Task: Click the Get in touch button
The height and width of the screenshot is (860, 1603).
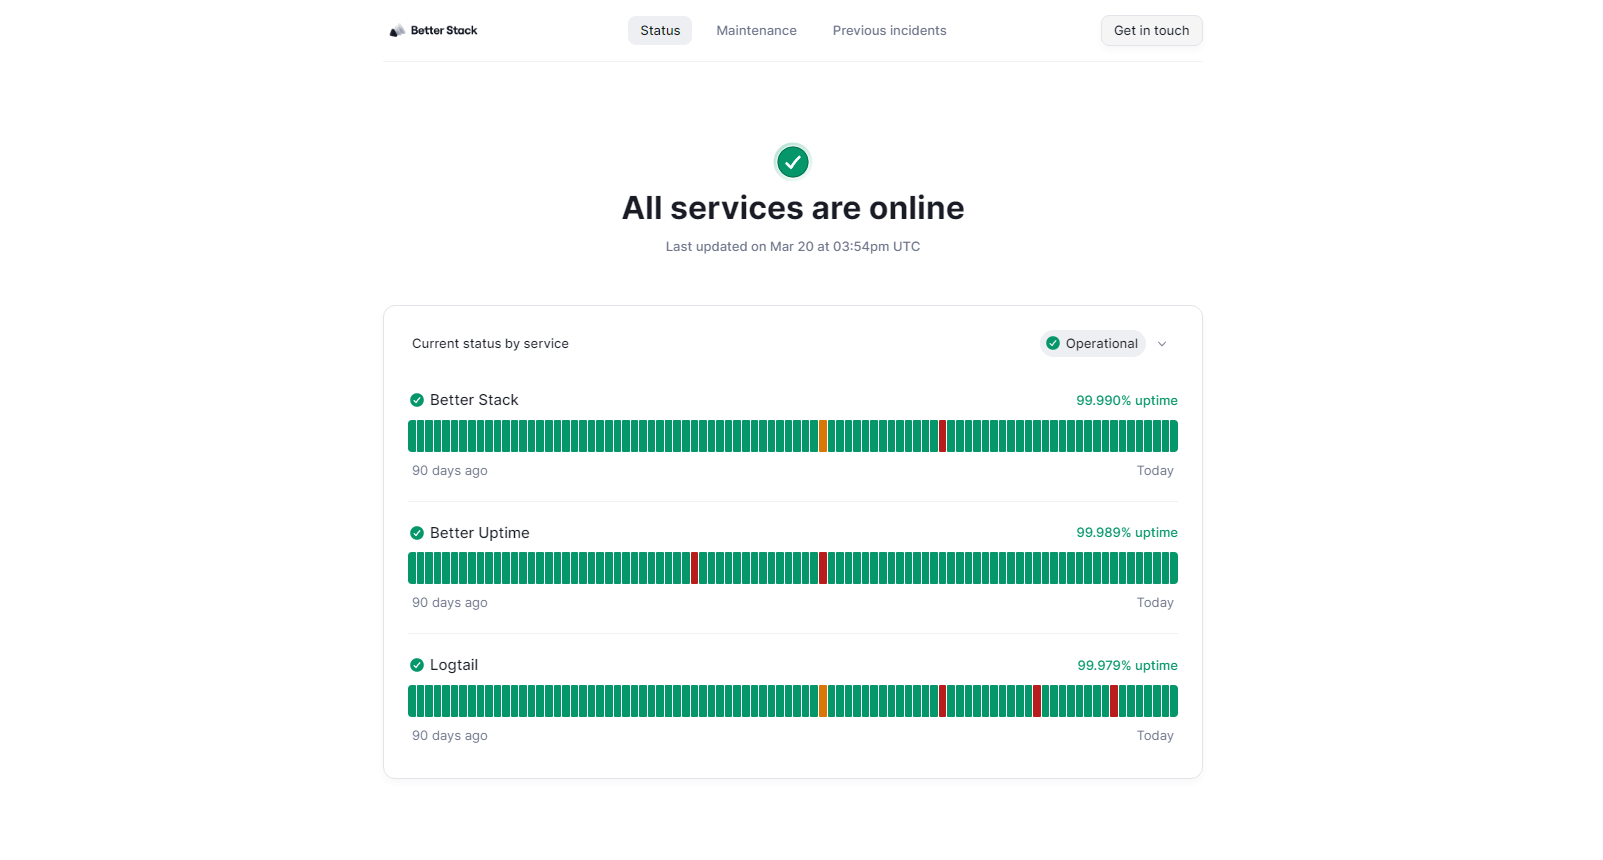Action: (1152, 31)
